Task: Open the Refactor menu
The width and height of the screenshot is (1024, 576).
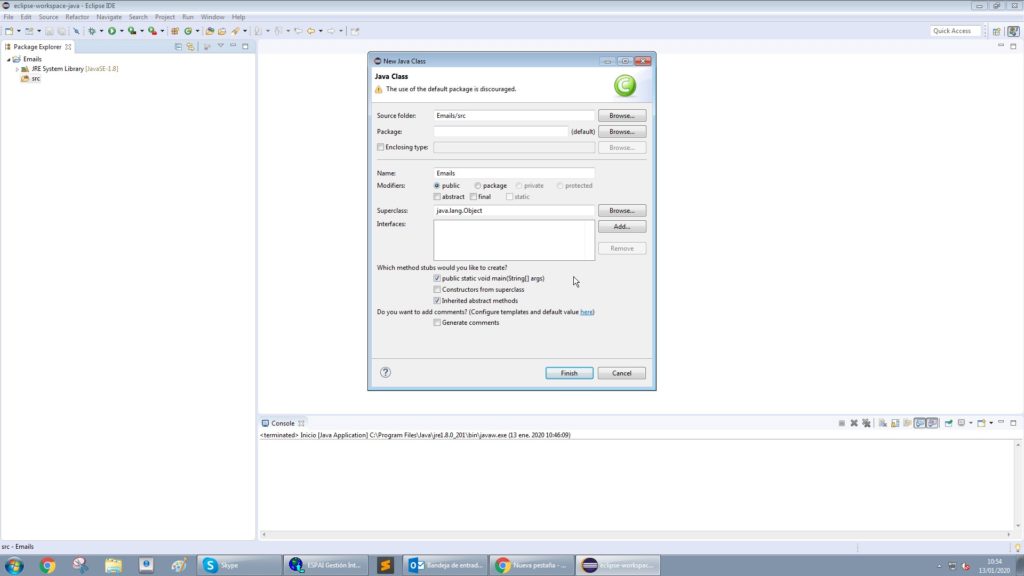Action: pos(77,17)
